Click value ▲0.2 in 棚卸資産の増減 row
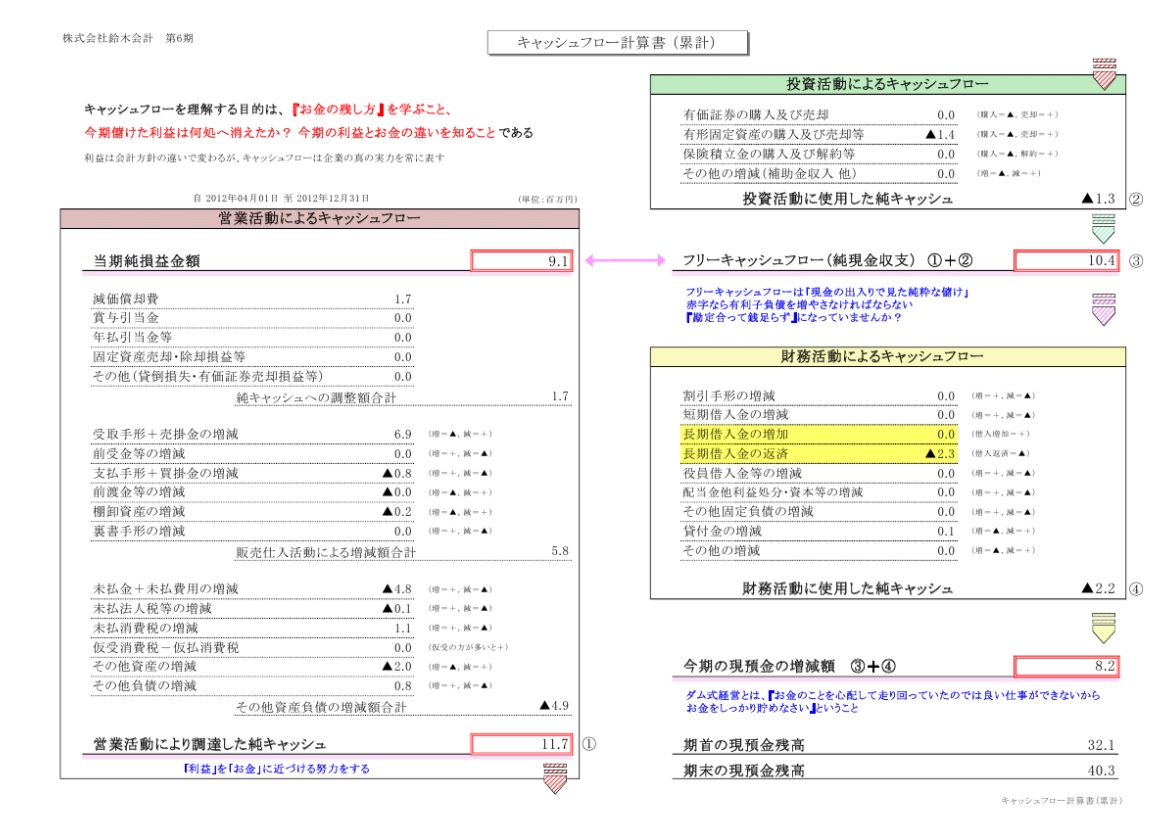Screen dimensions: 1174x825 [x=398, y=511]
